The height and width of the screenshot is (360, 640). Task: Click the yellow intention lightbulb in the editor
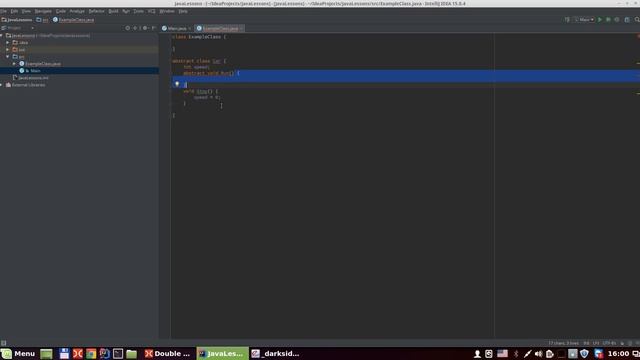coord(177,84)
